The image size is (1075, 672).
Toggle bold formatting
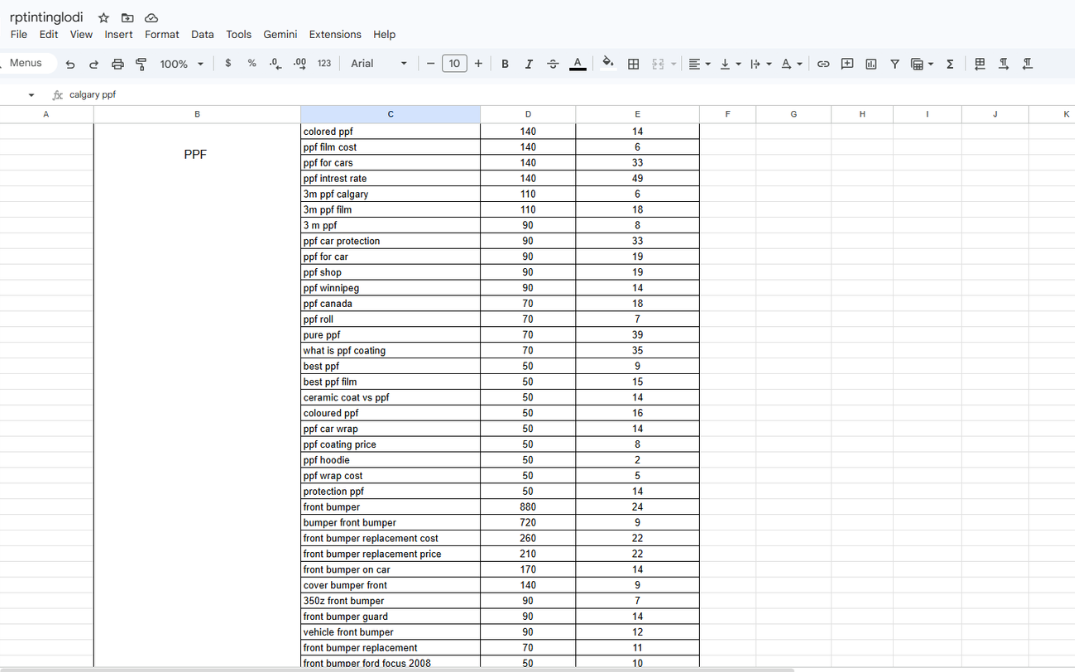click(505, 64)
